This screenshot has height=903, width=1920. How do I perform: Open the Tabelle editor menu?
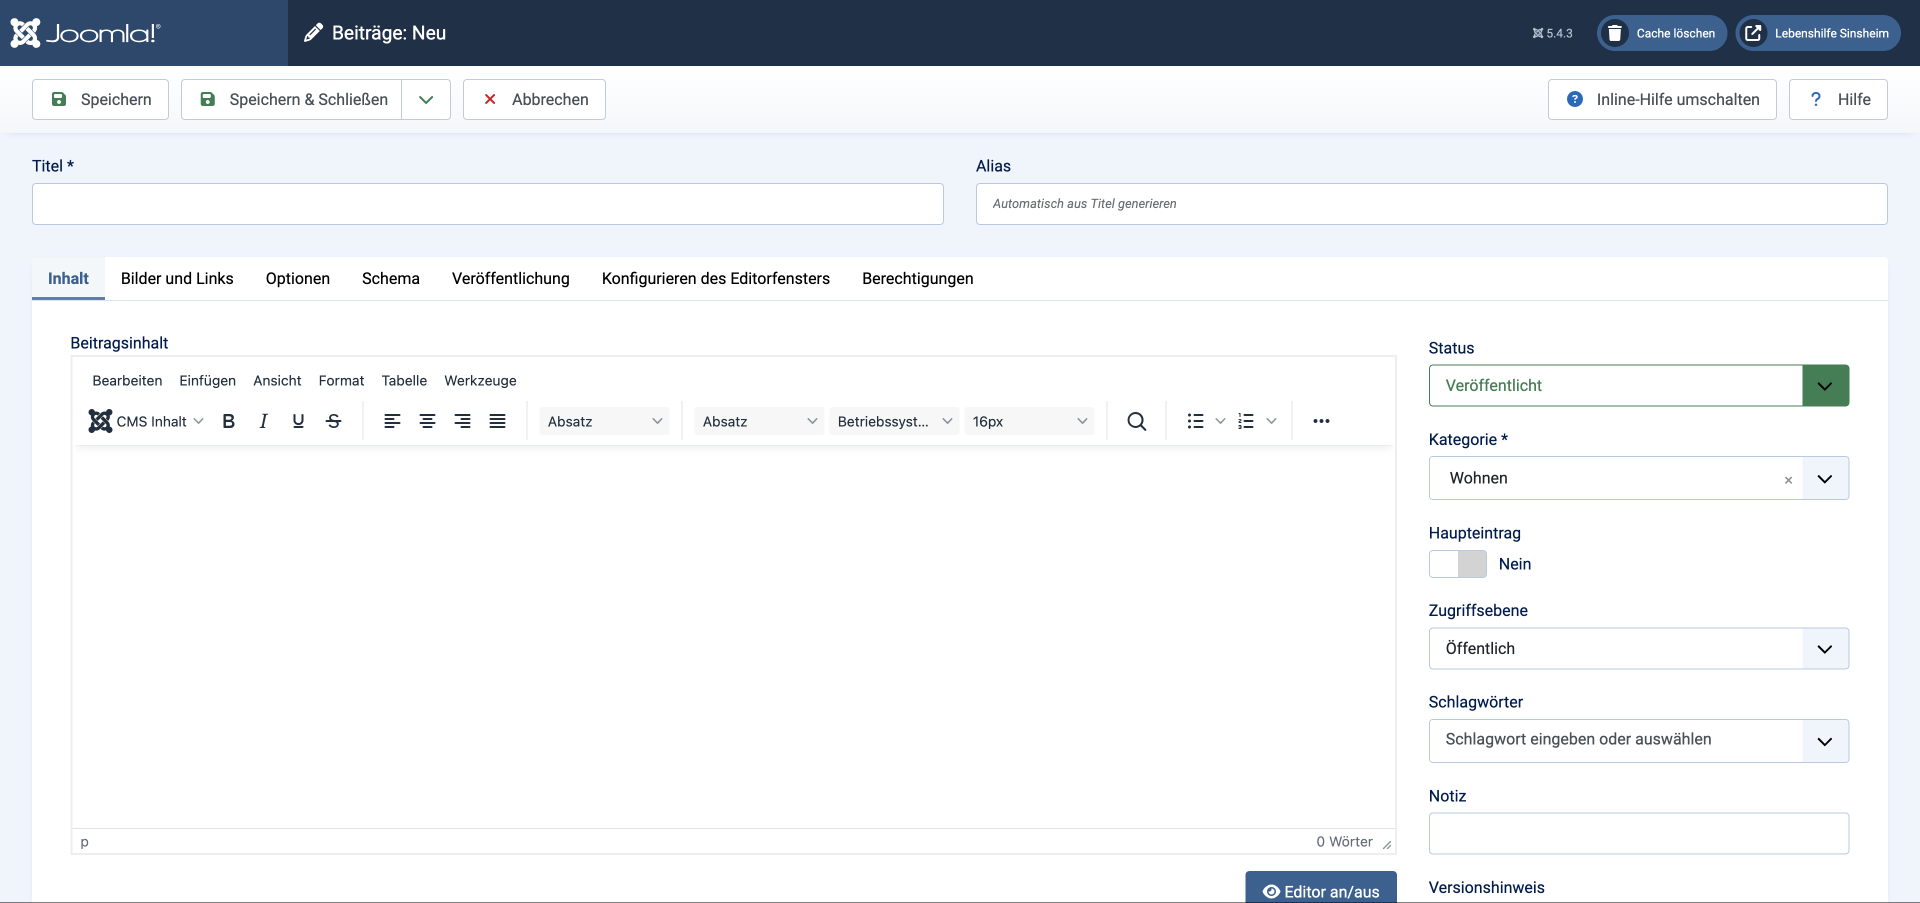click(404, 380)
